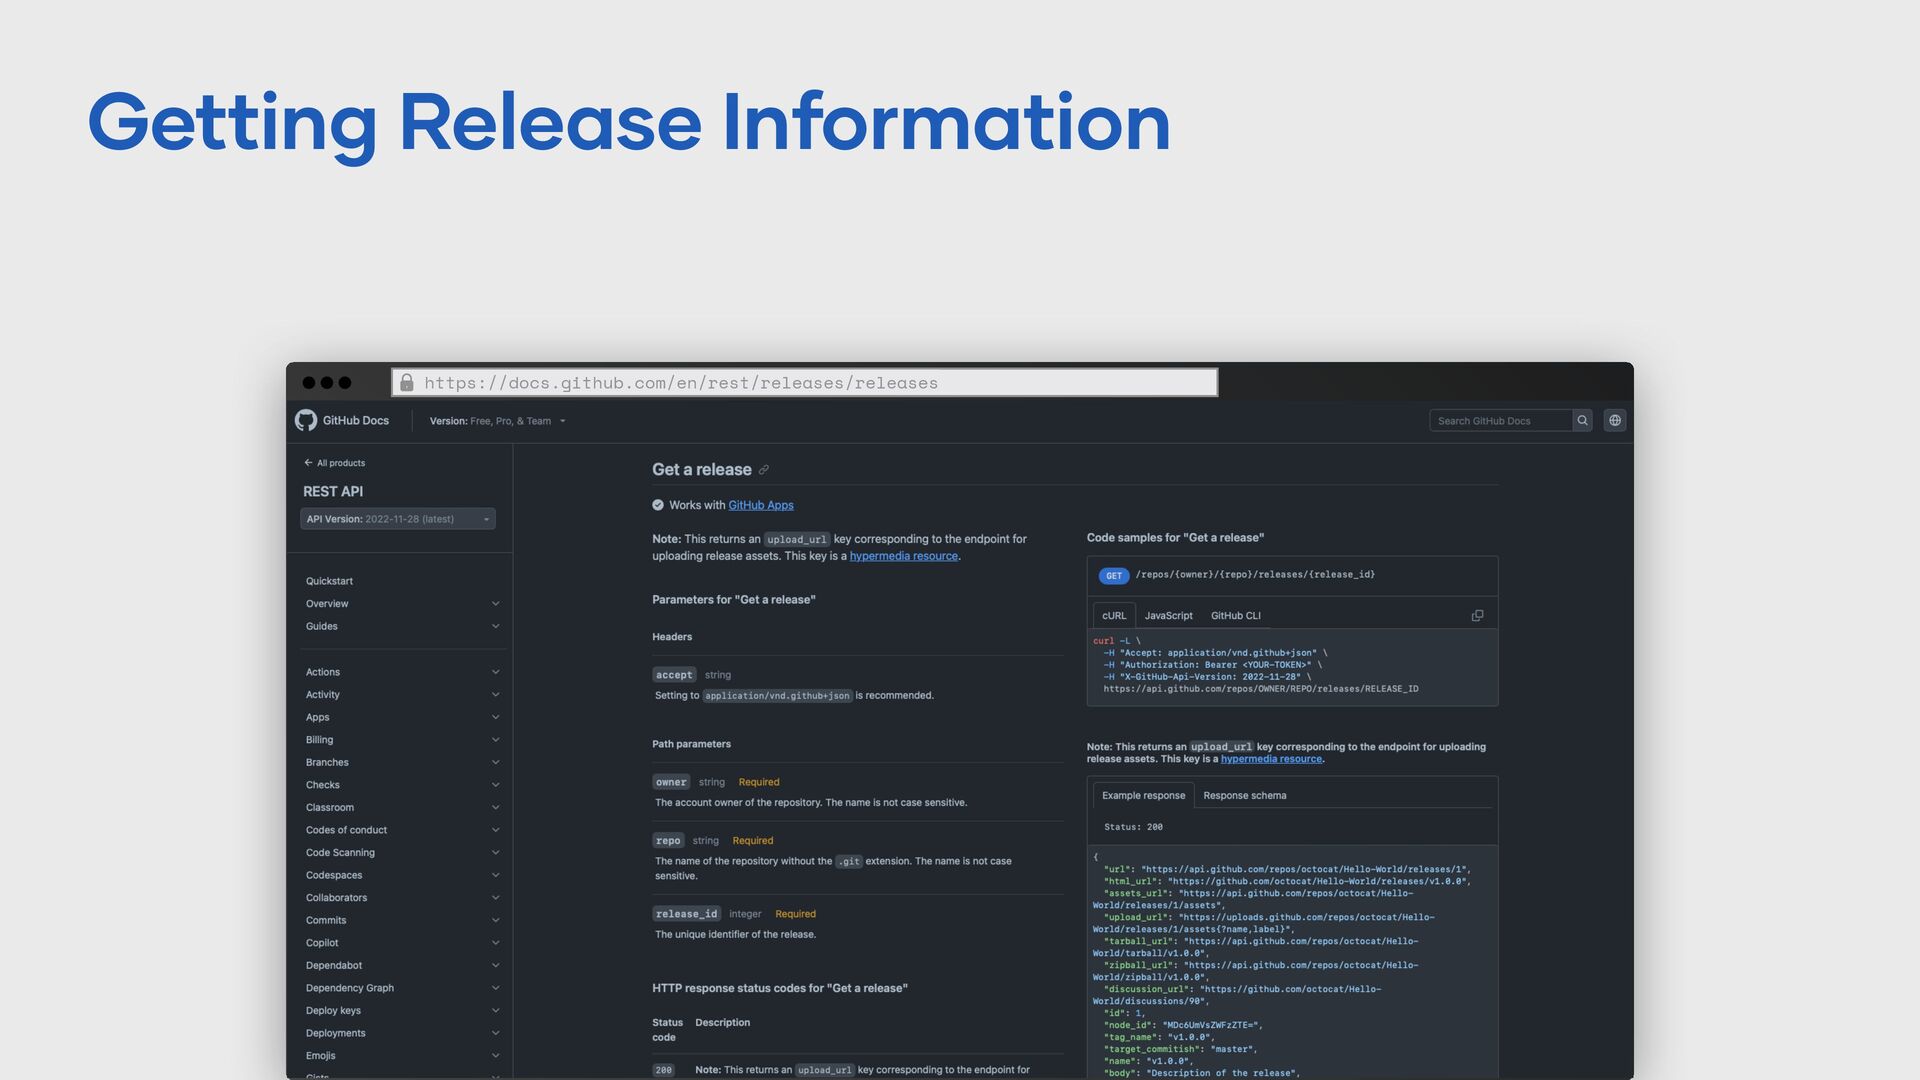The width and height of the screenshot is (1920, 1080).
Task: Expand the Classroom sidebar section
Action: pos(402,807)
